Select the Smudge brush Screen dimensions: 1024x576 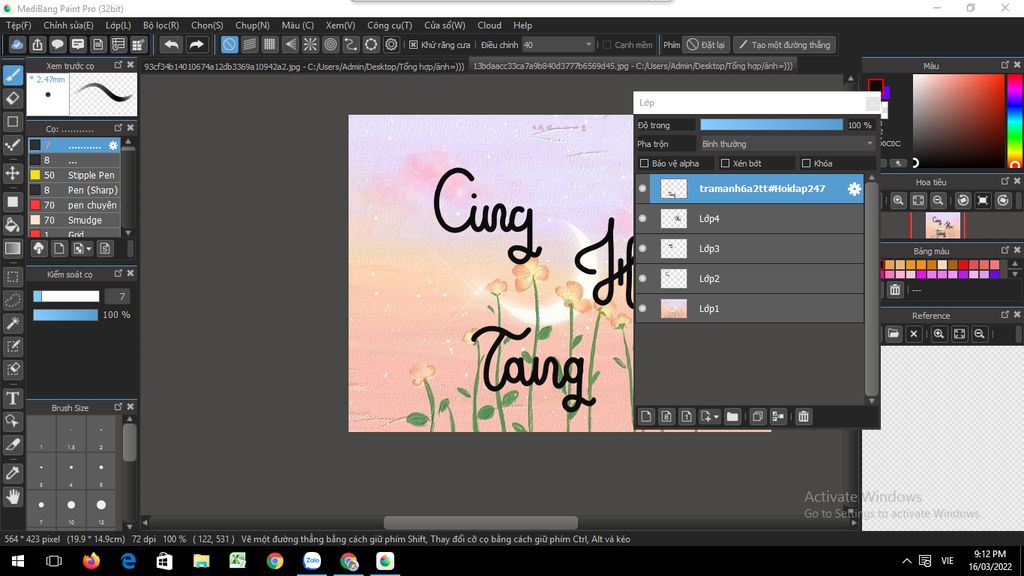(74, 220)
